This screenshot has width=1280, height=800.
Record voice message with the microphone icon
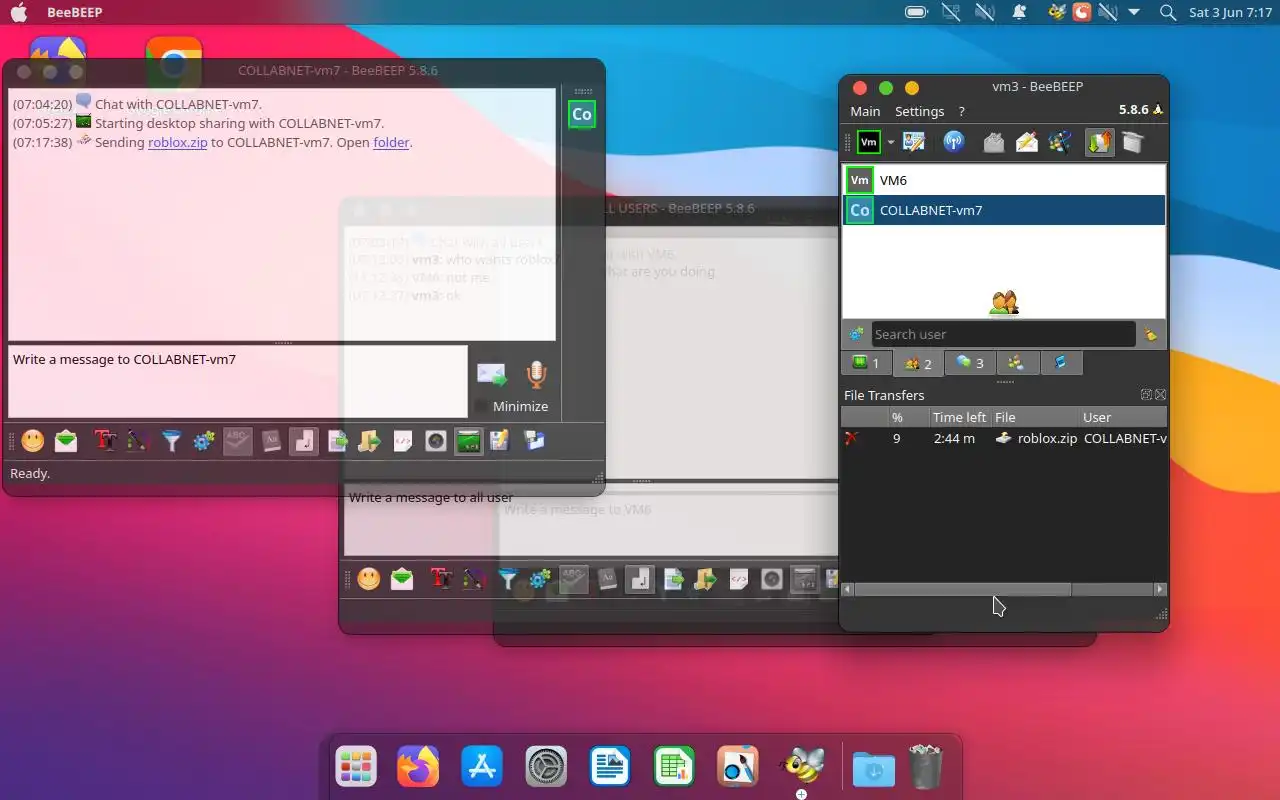pyautogui.click(x=537, y=375)
